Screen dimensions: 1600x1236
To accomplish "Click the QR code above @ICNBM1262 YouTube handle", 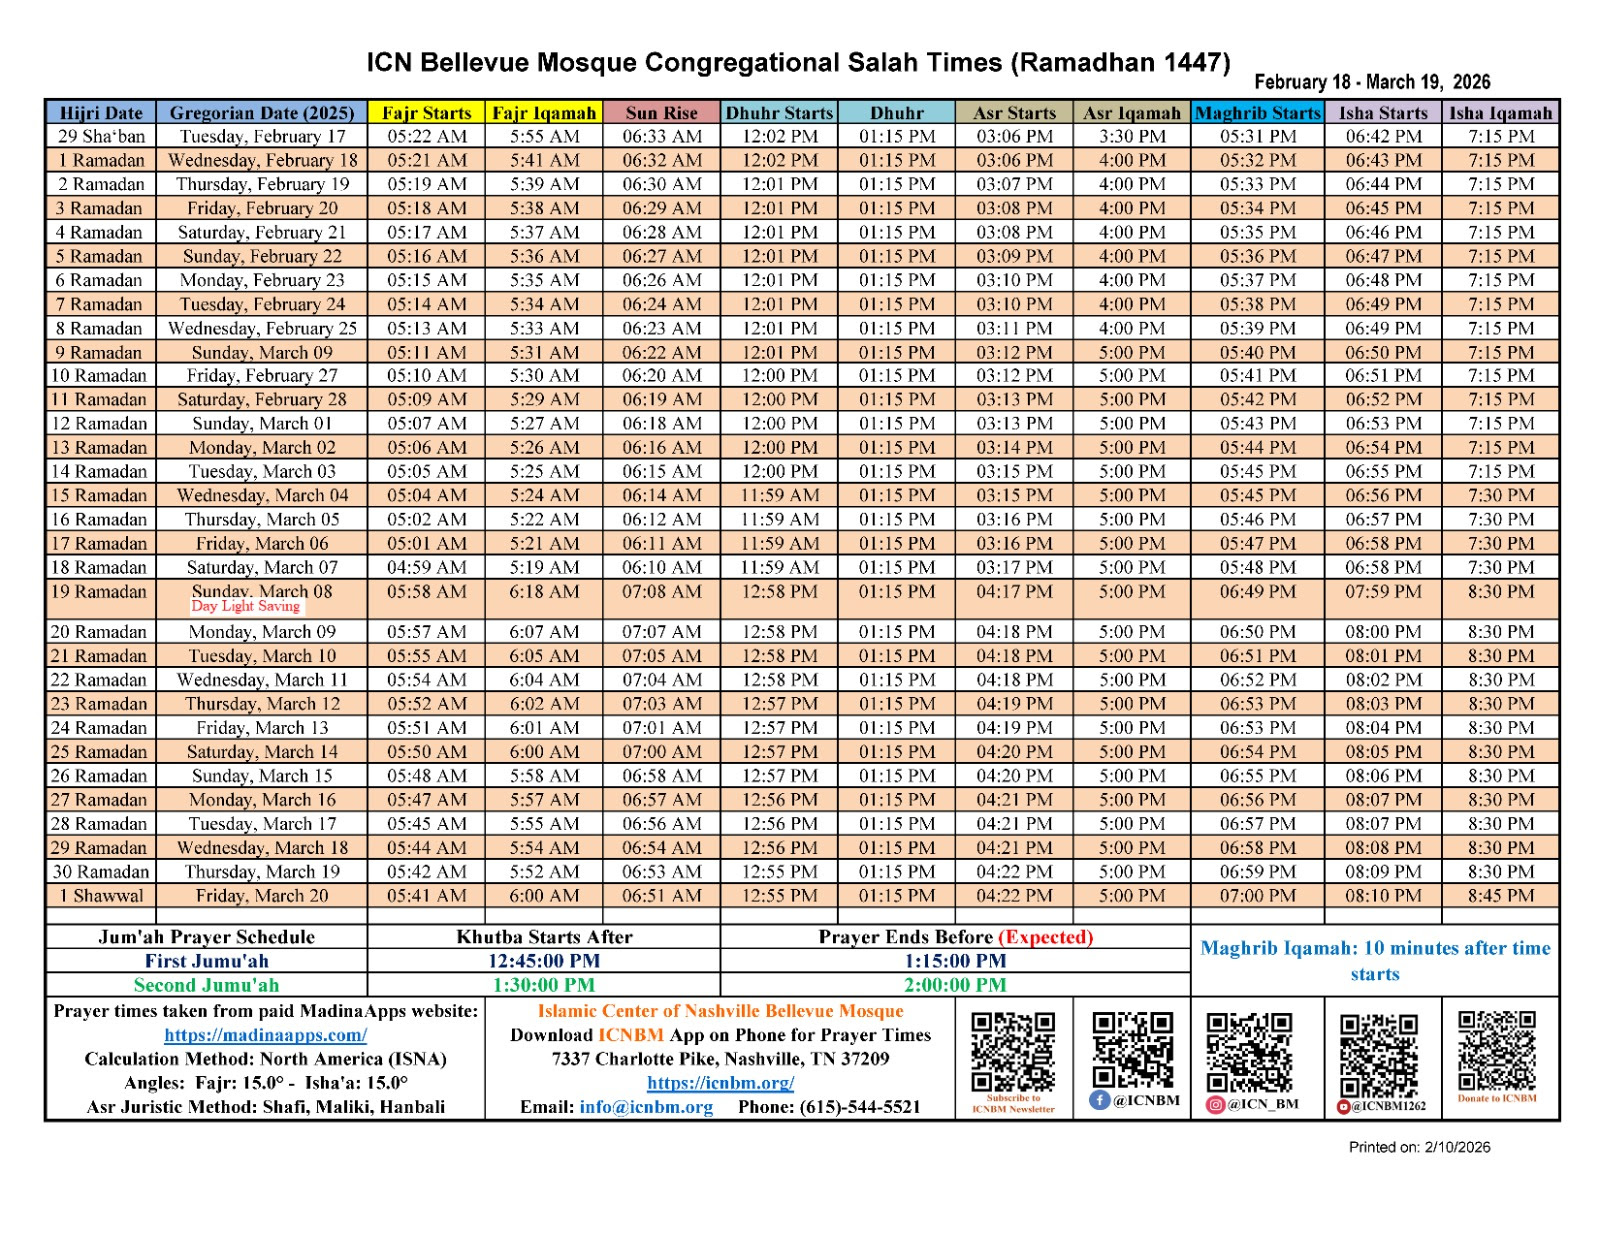I will point(1379,1055).
